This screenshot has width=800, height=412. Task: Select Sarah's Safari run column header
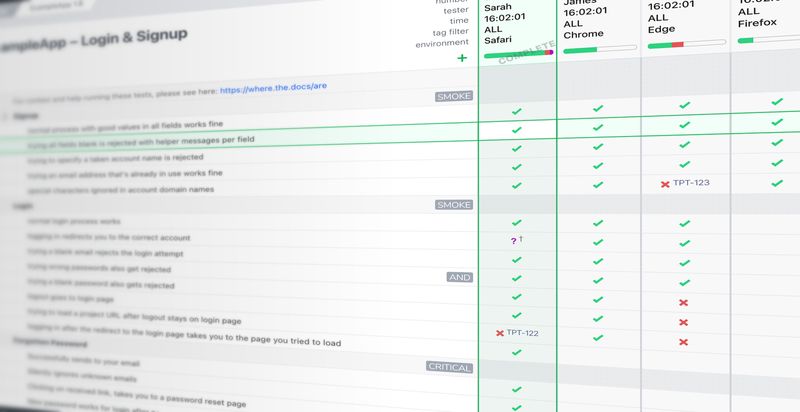pyautogui.click(x=517, y=31)
